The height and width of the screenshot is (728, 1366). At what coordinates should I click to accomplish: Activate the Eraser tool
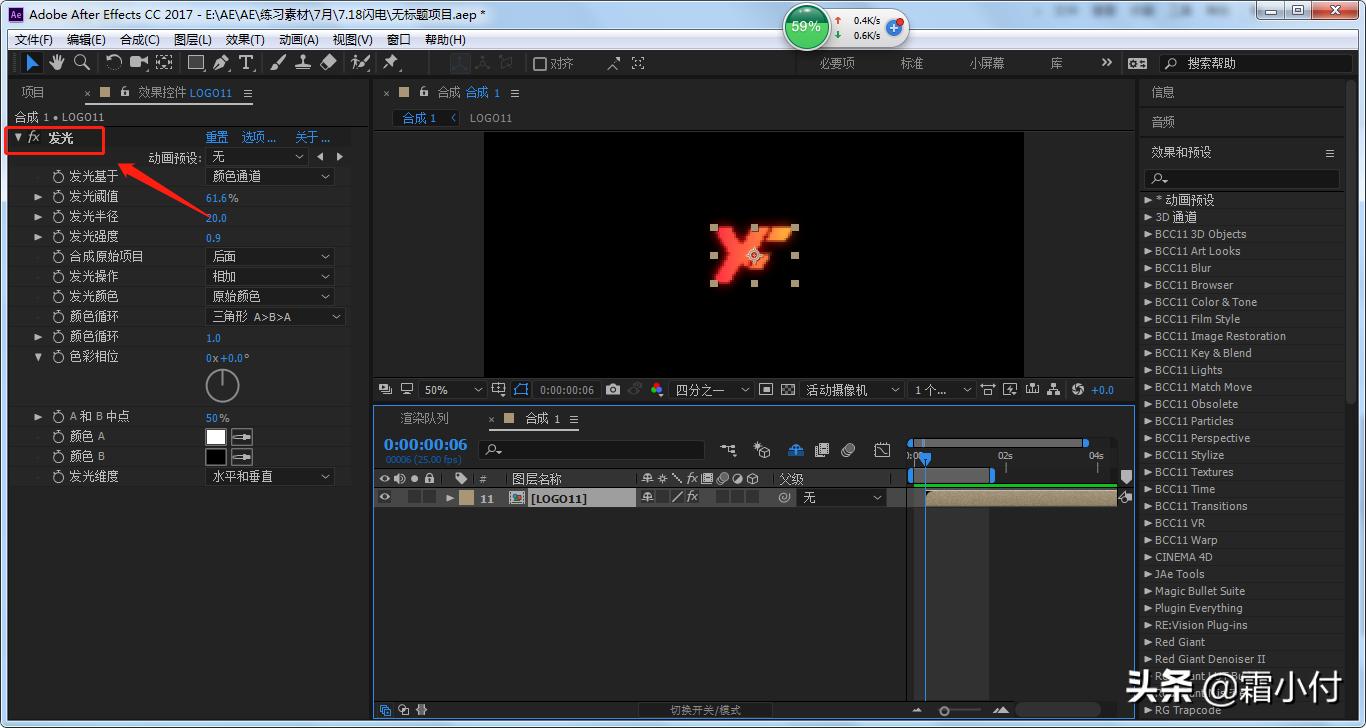[x=328, y=63]
